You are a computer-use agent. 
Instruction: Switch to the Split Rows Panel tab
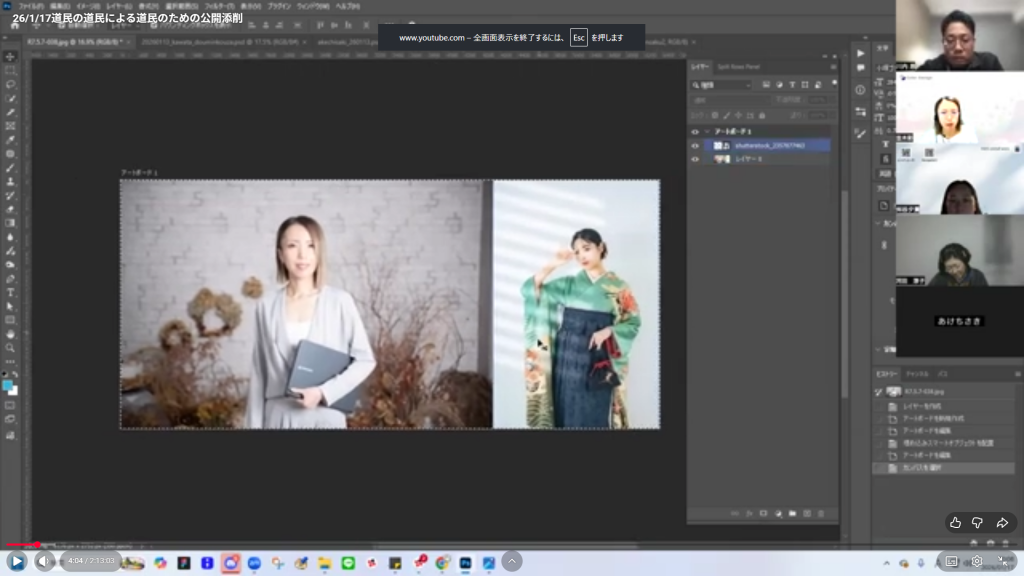click(x=739, y=67)
